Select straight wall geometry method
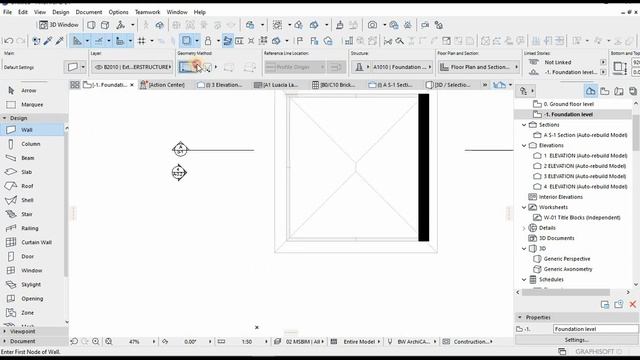Image resolution: width=640 pixels, height=360 pixels. coord(187,67)
